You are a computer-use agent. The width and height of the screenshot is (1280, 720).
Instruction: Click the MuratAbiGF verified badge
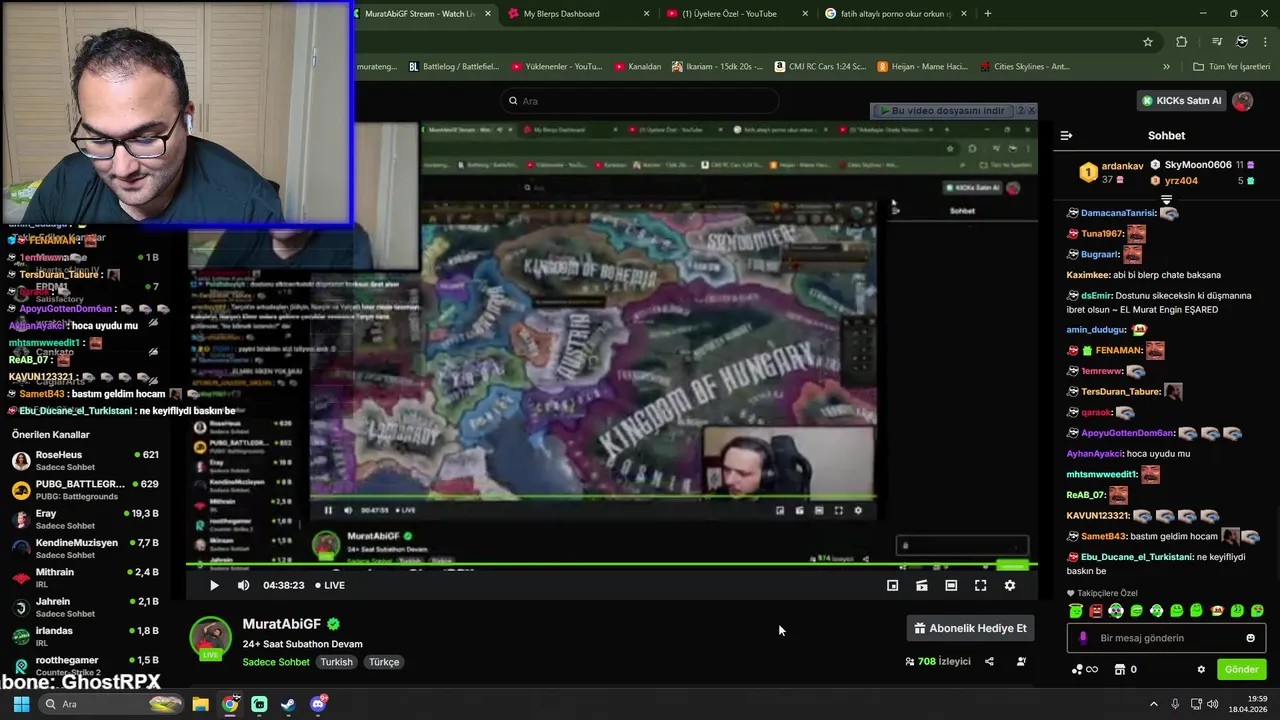coord(333,624)
